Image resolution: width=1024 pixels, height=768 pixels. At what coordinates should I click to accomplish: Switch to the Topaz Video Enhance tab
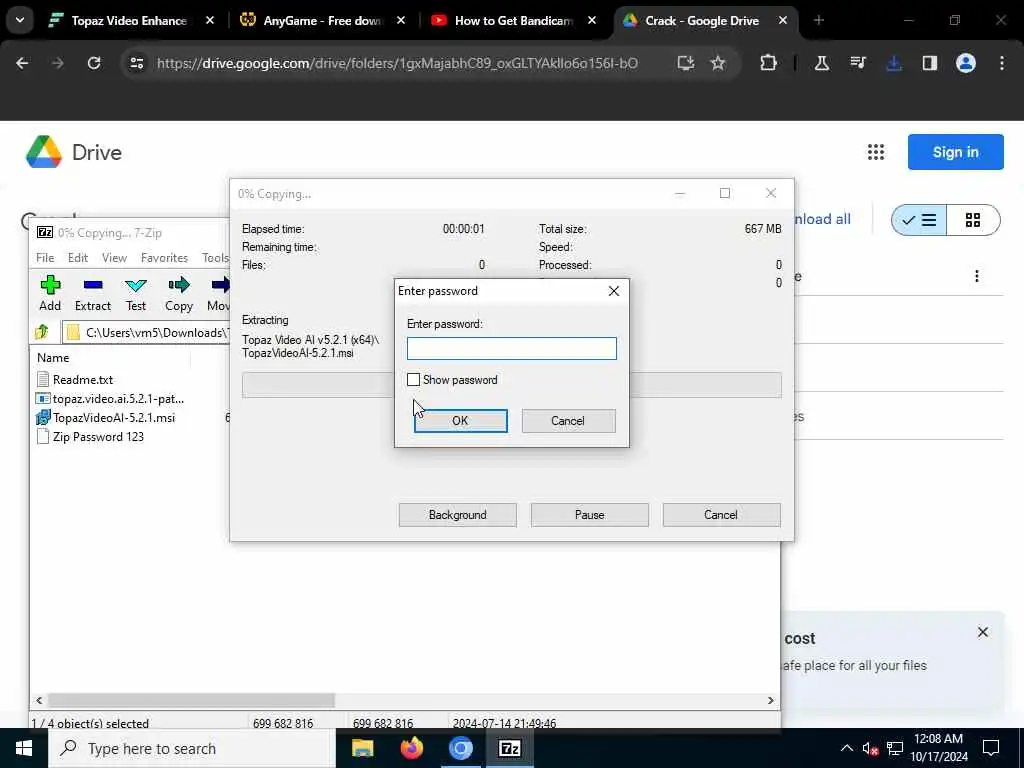pyautogui.click(x=129, y=21)
